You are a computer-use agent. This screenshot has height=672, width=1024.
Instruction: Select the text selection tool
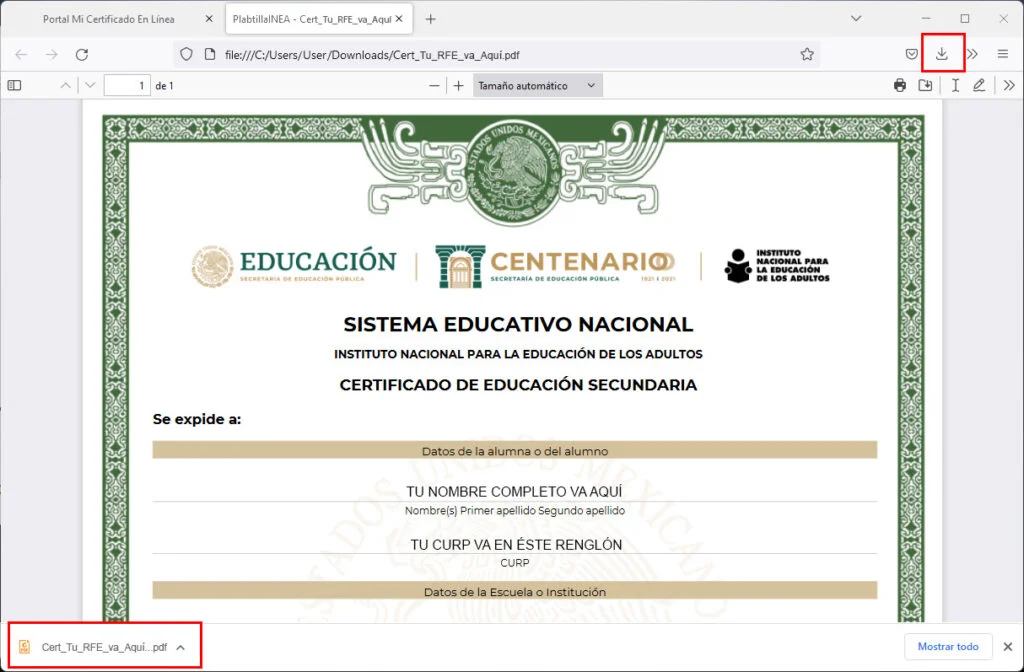tap(954, 85)
